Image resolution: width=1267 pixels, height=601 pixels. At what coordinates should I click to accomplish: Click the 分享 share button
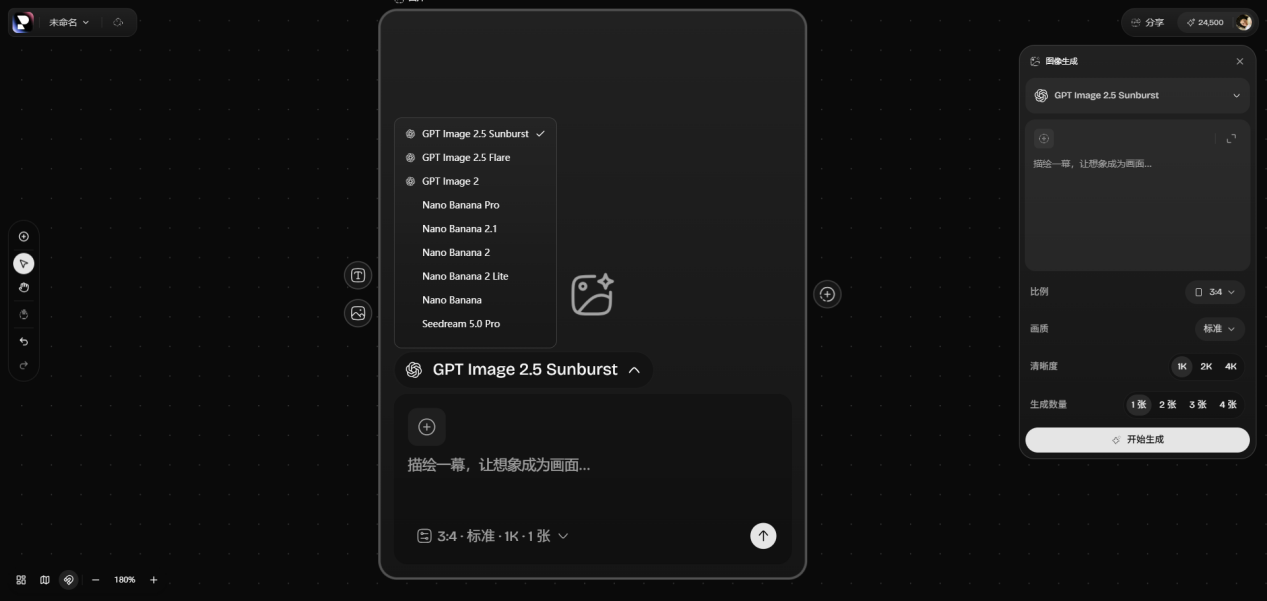click(1147, 22)
